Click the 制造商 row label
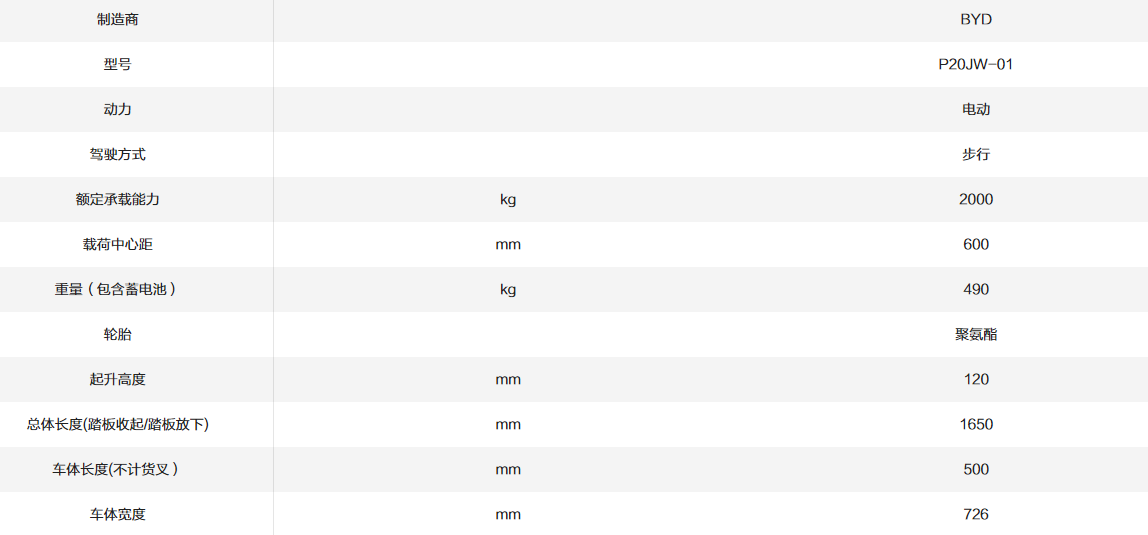Screen dimensions: 1148x535 pyautogui.click(x=118, y=19)
